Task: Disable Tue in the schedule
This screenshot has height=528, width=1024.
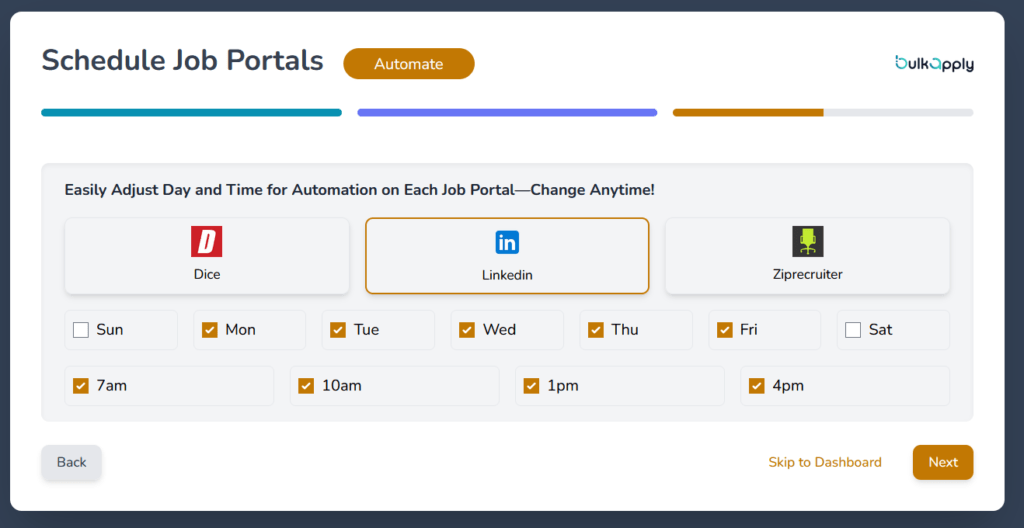Action: coord(338,330)
